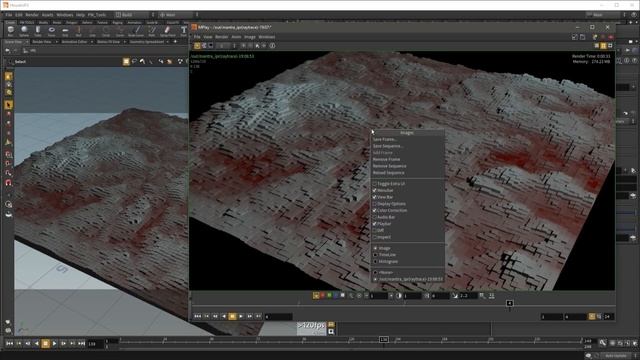Jump to first frame in MPlay playbar
Screen dimensions: 640x360
click(x=198, y=316)
